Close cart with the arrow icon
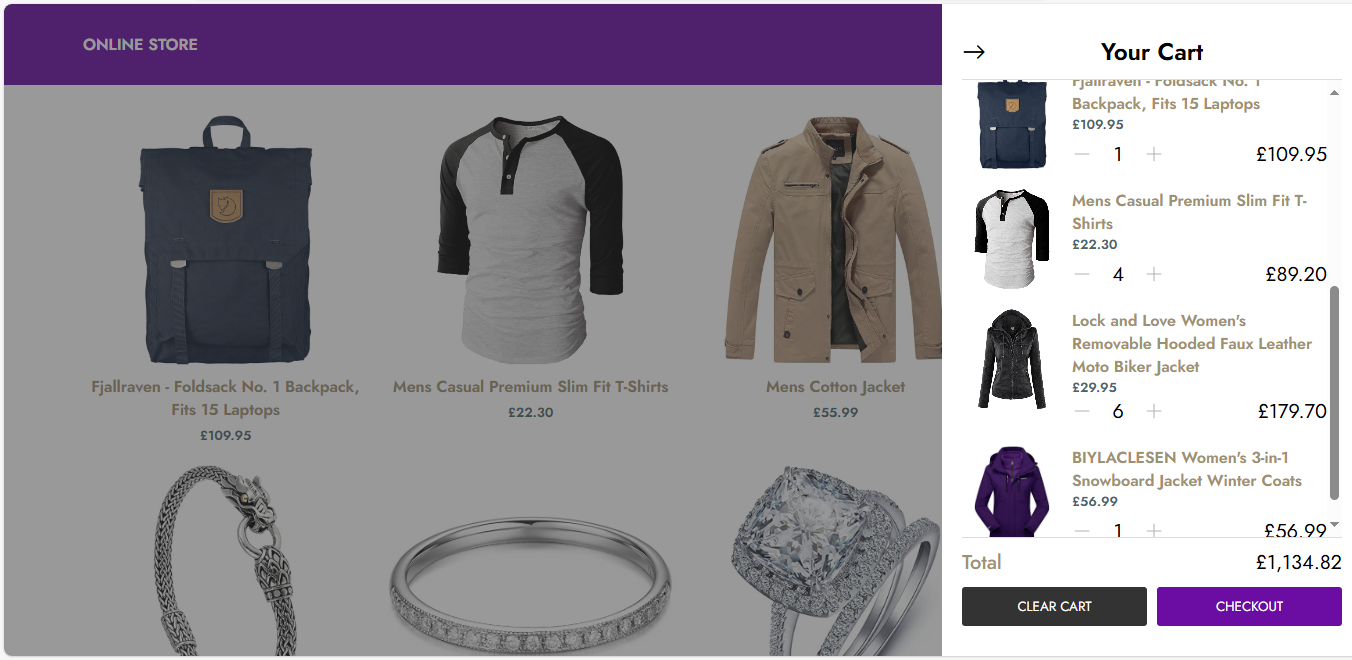Image resolution: width=1352 pixels, height=660 pixels. (x=974, y=52)
